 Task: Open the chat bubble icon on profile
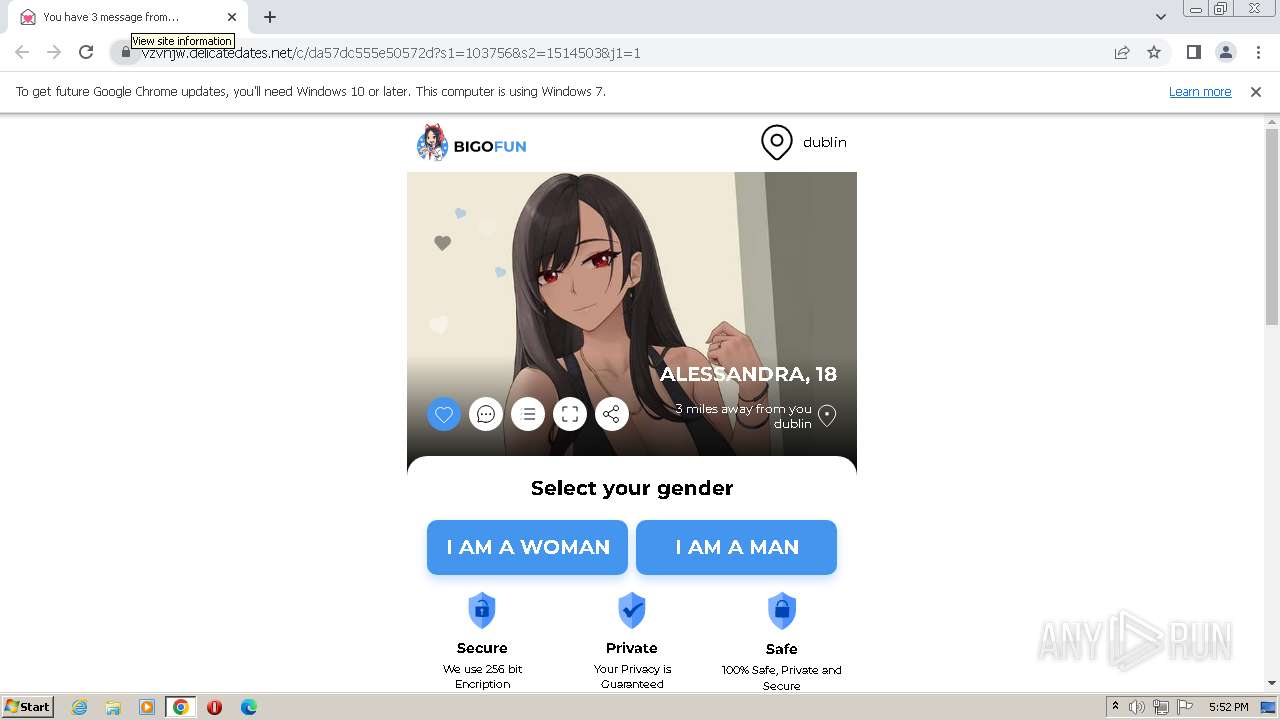pos(486,414)
